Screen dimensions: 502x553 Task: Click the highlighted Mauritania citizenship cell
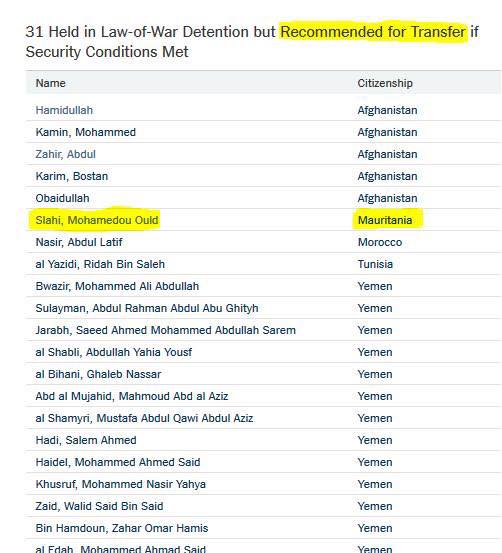[385, 220]
